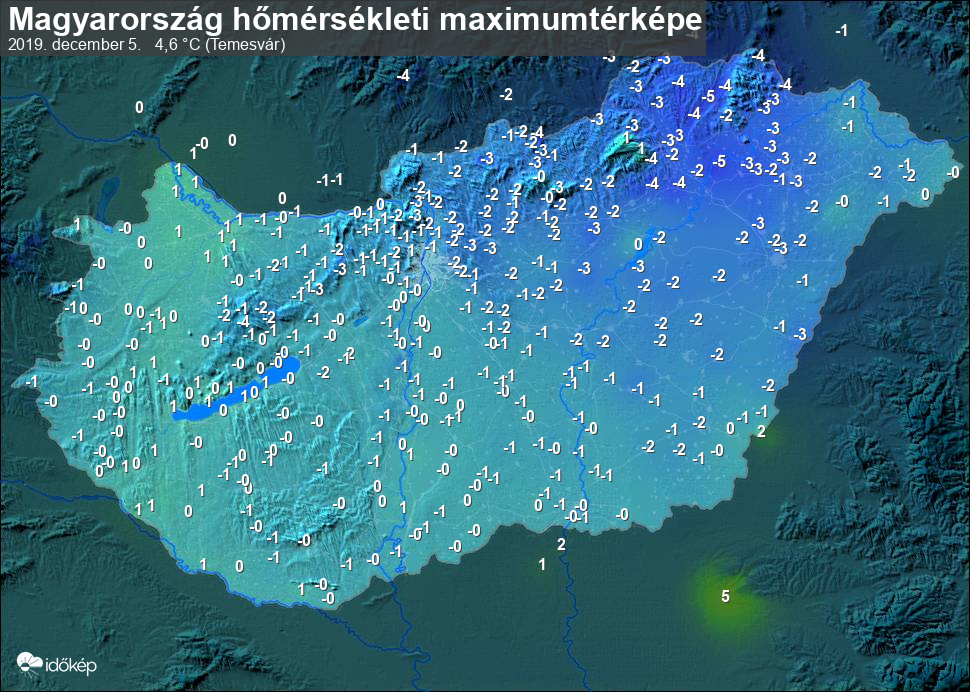Click the '4,6 °C (Temesvár)' maximum value
Viewport: 970px width, 692px height.
tap(220, 46)
